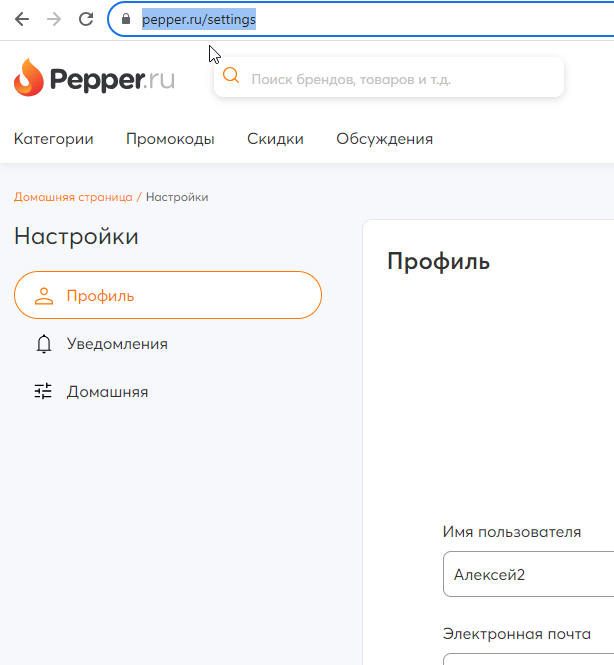614x665 pixels.
Task: Click the orange search magnifier icon
Action: pos(231,75)
